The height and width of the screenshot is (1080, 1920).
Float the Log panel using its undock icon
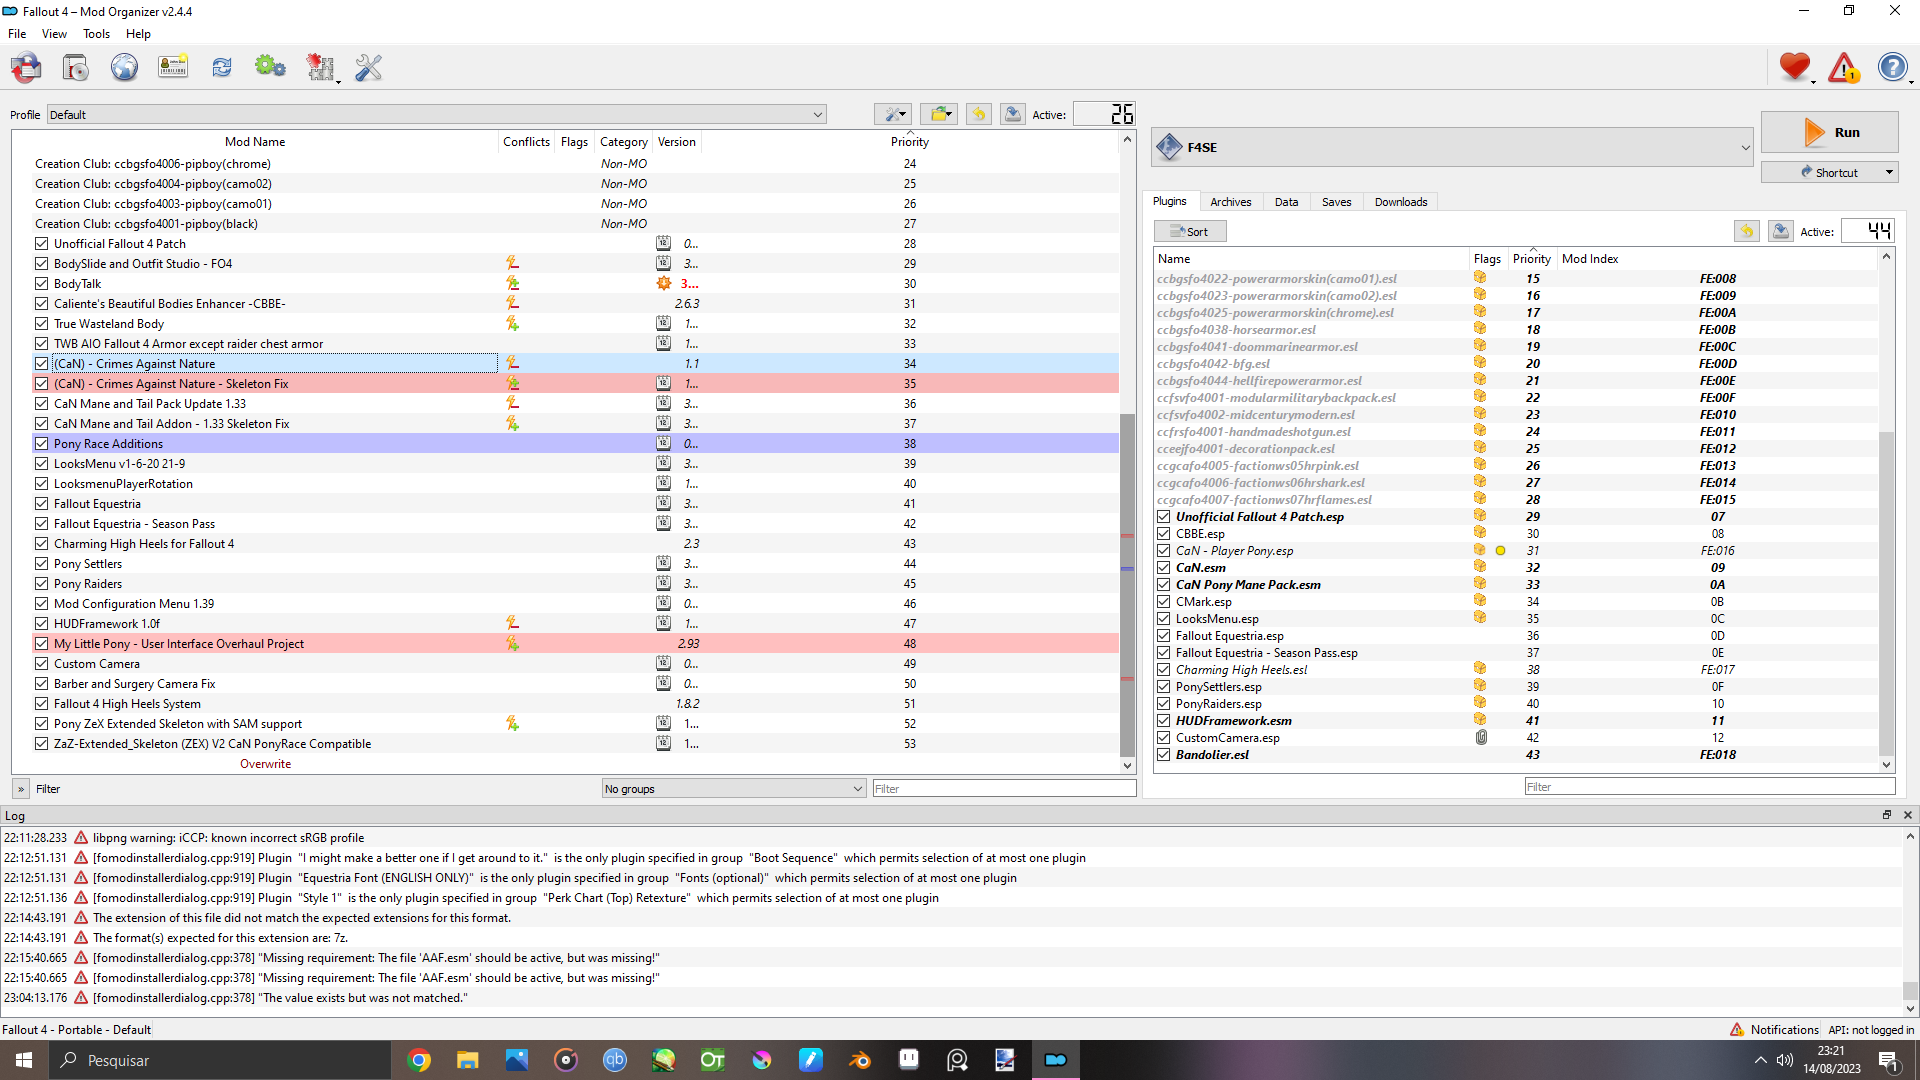(x=1887, y=815)
